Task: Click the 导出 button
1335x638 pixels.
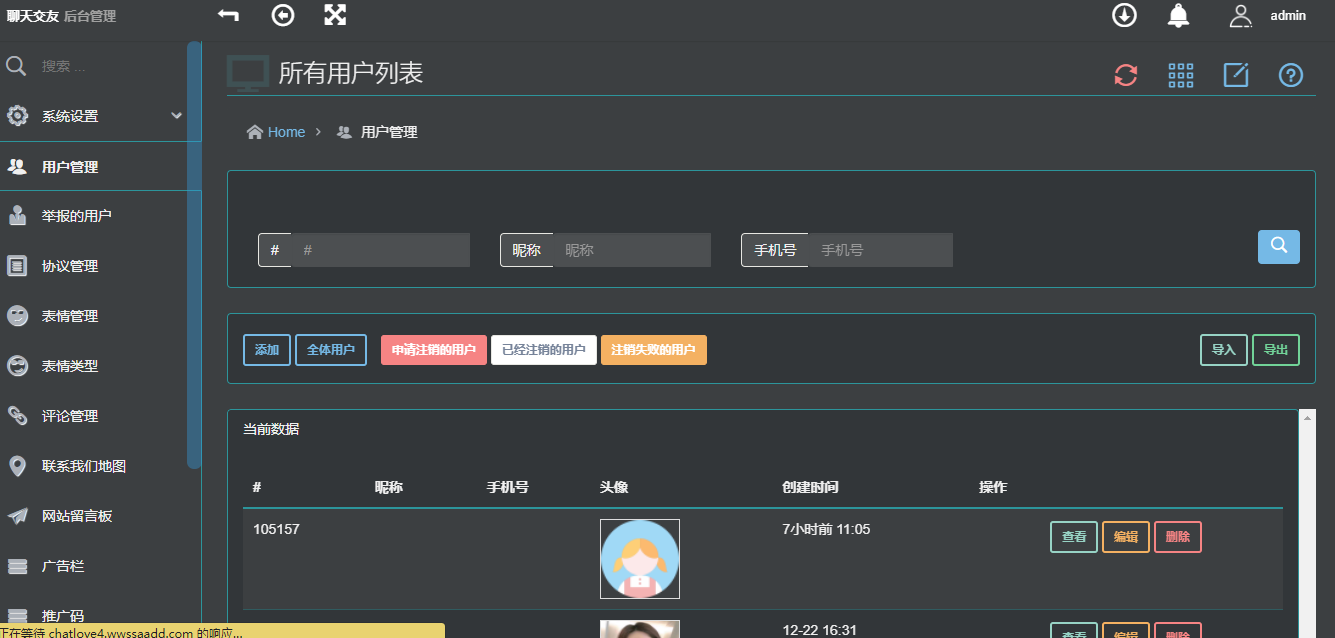Action: pos(1276,350)
